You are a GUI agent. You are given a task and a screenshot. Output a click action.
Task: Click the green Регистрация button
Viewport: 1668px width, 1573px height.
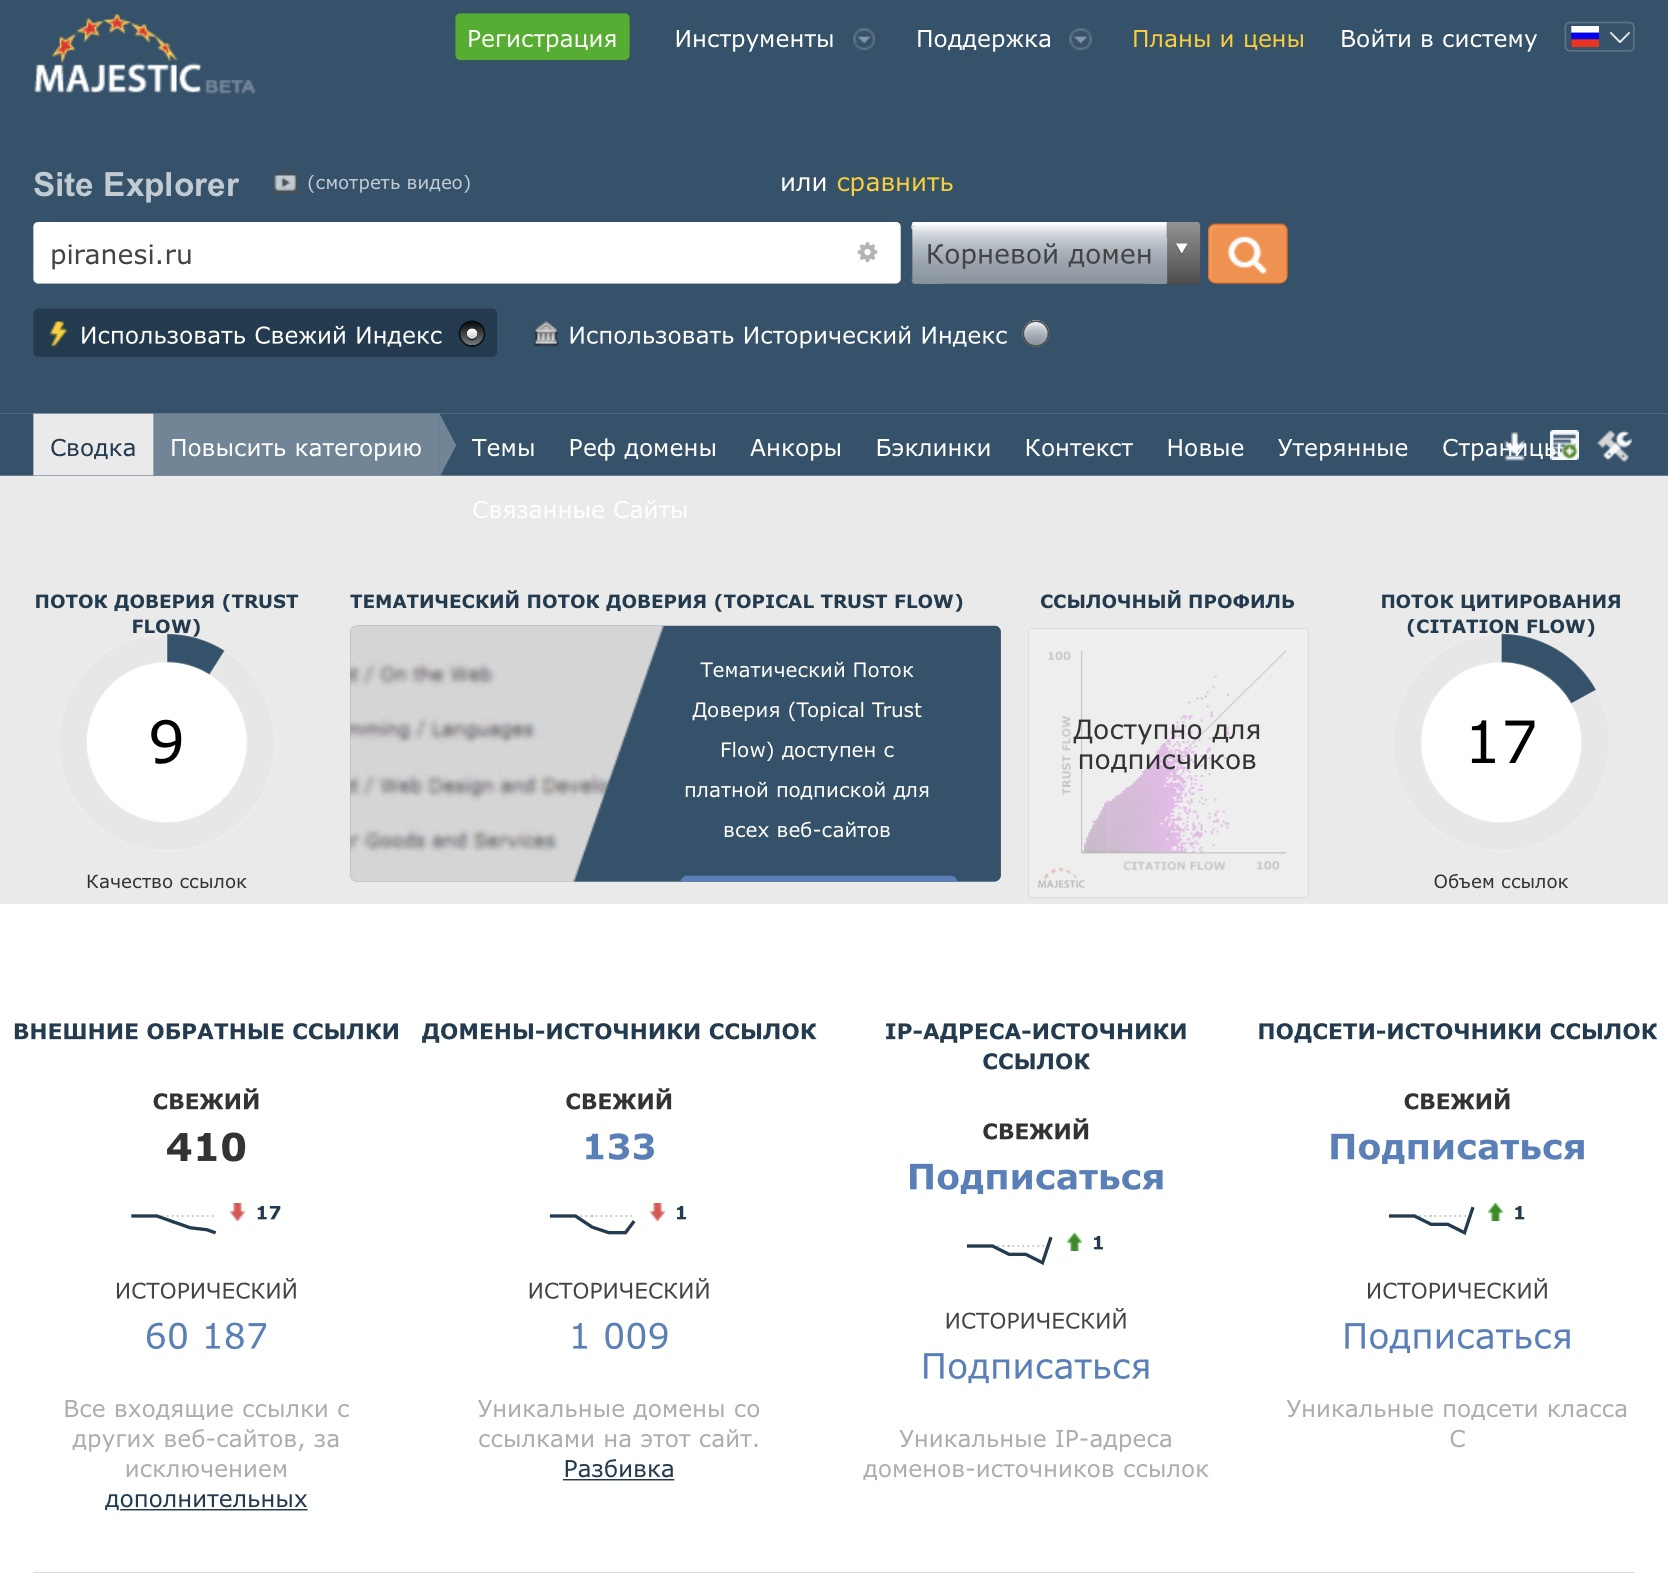tap(542, 38)
